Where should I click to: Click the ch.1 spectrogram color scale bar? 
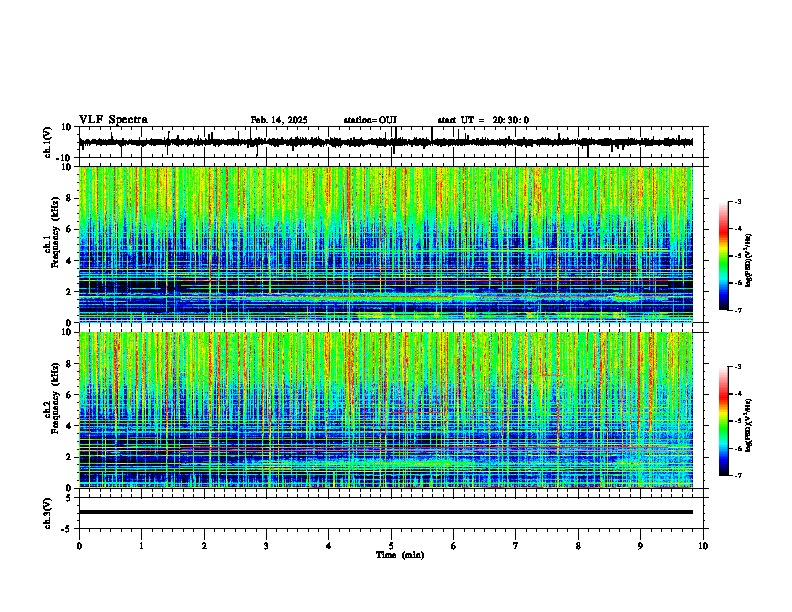click(x=724, y=256)
